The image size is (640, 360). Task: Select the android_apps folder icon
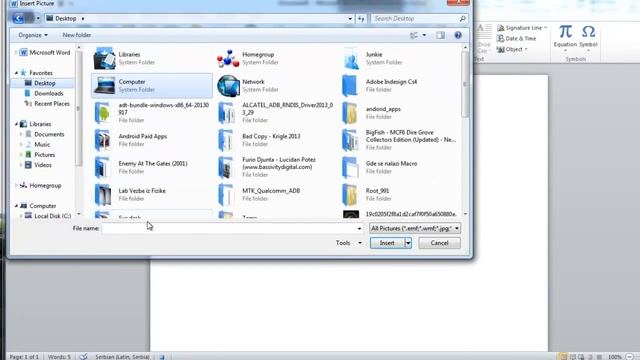pyautogui.click(x=350, y=113)
